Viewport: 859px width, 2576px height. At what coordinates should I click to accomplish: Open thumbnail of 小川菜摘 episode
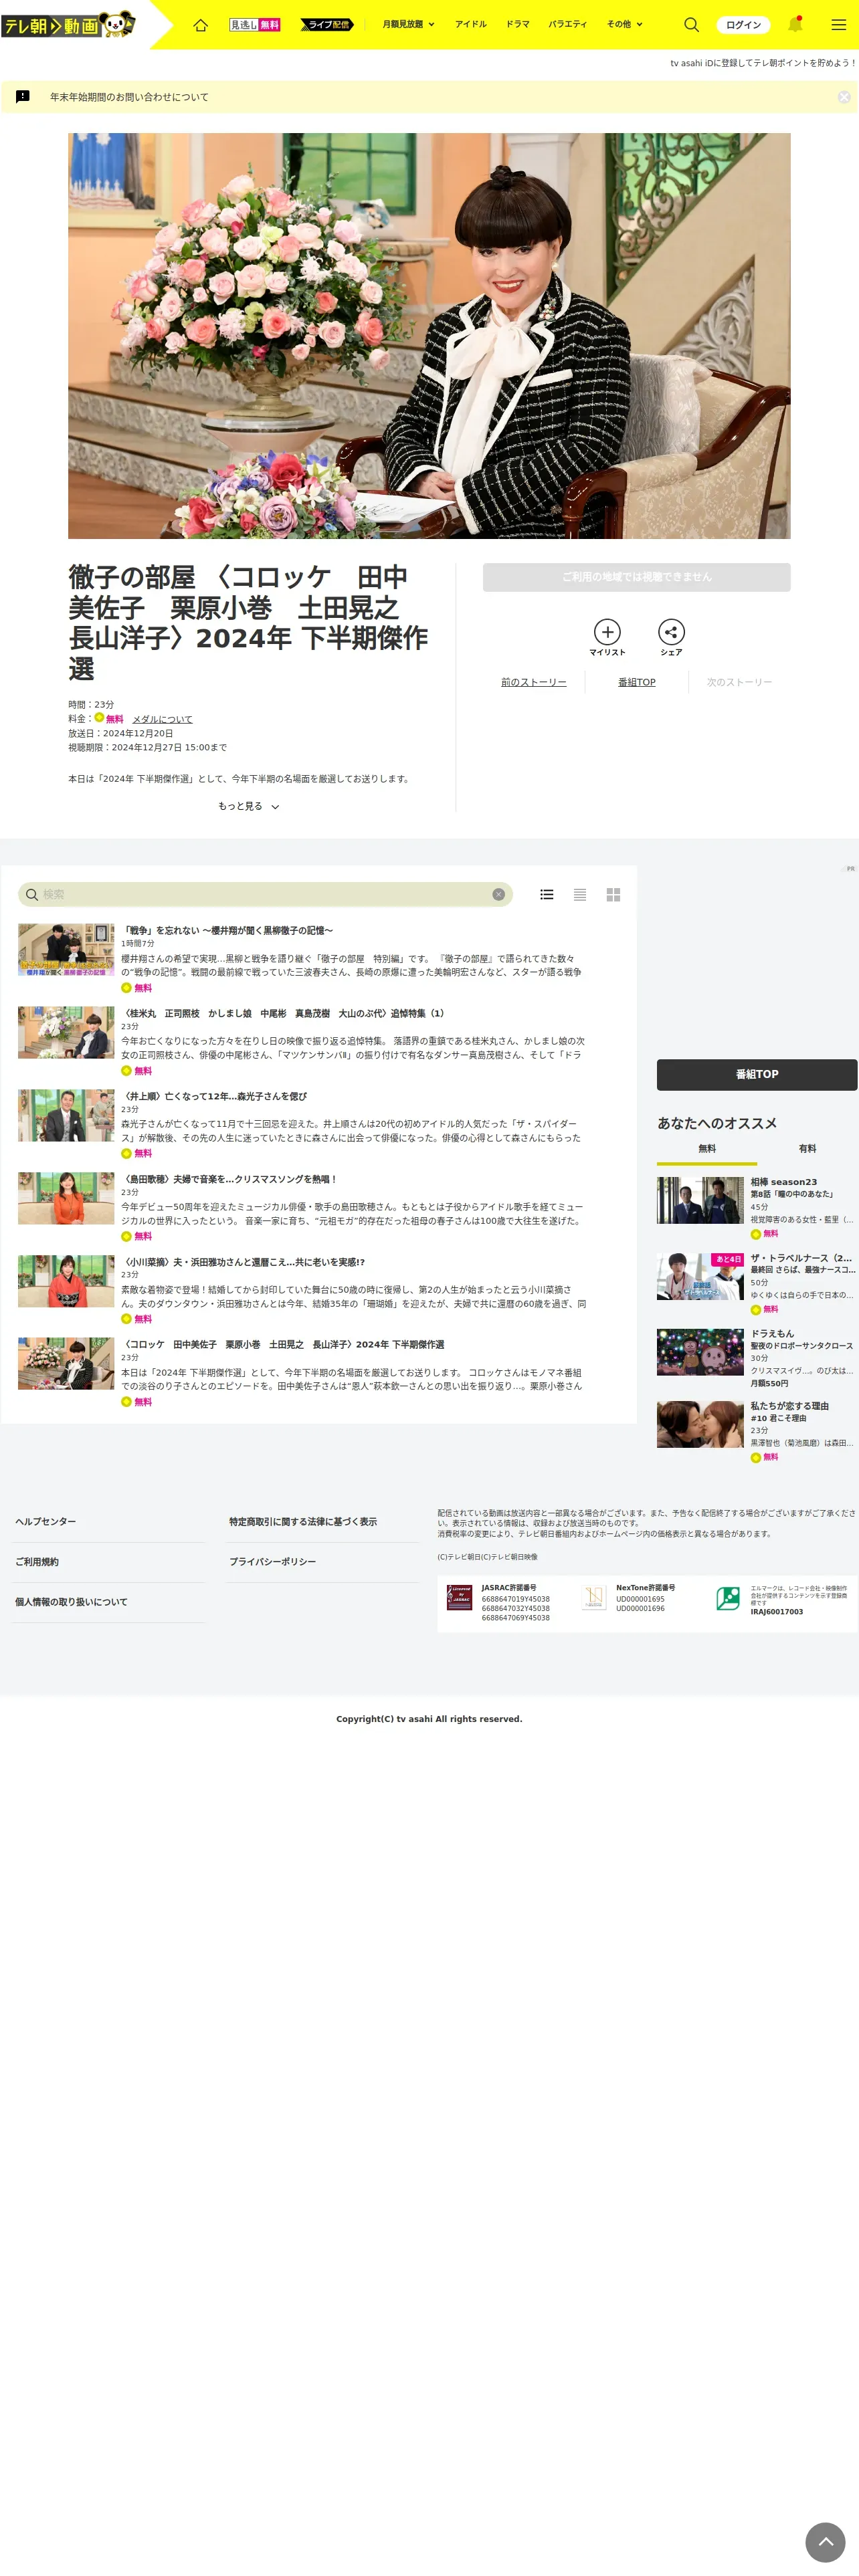(x=66, y=1281)
